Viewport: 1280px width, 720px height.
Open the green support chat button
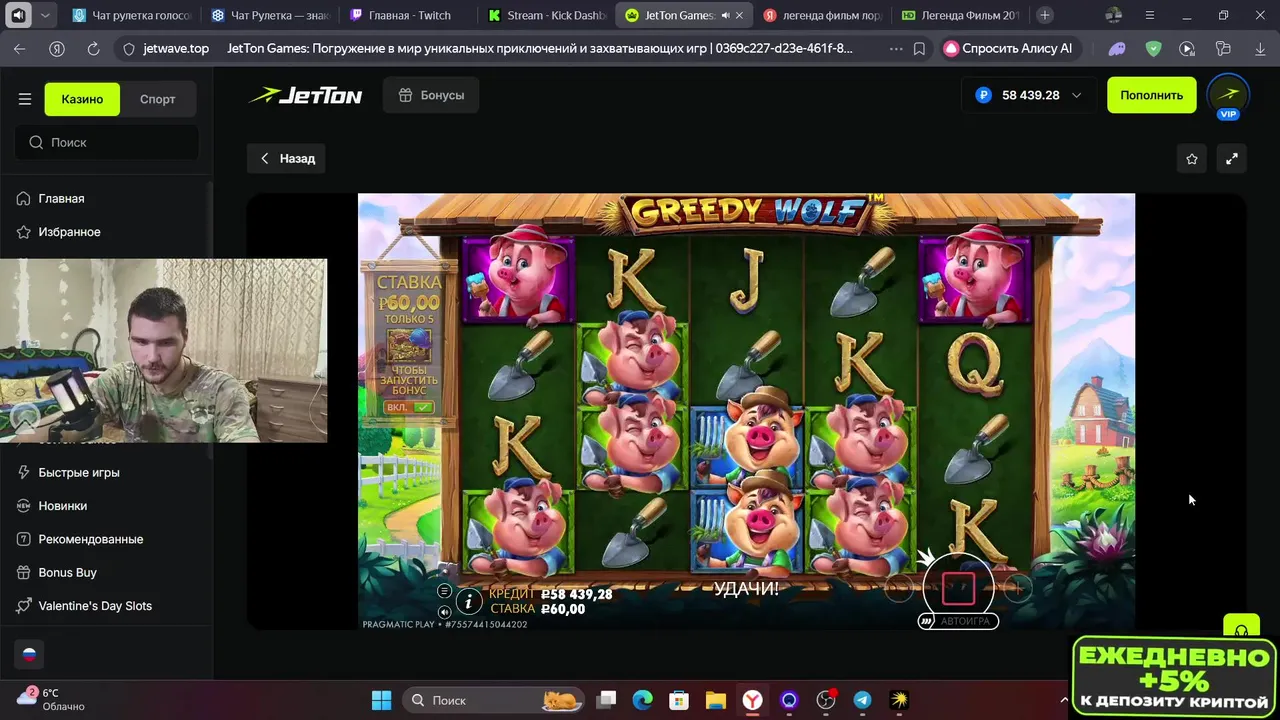[1242, 628]
